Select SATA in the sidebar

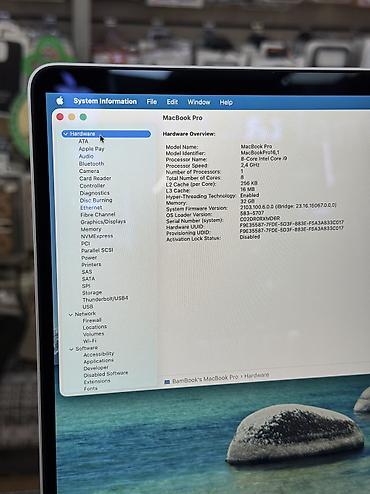click(88, 279)
